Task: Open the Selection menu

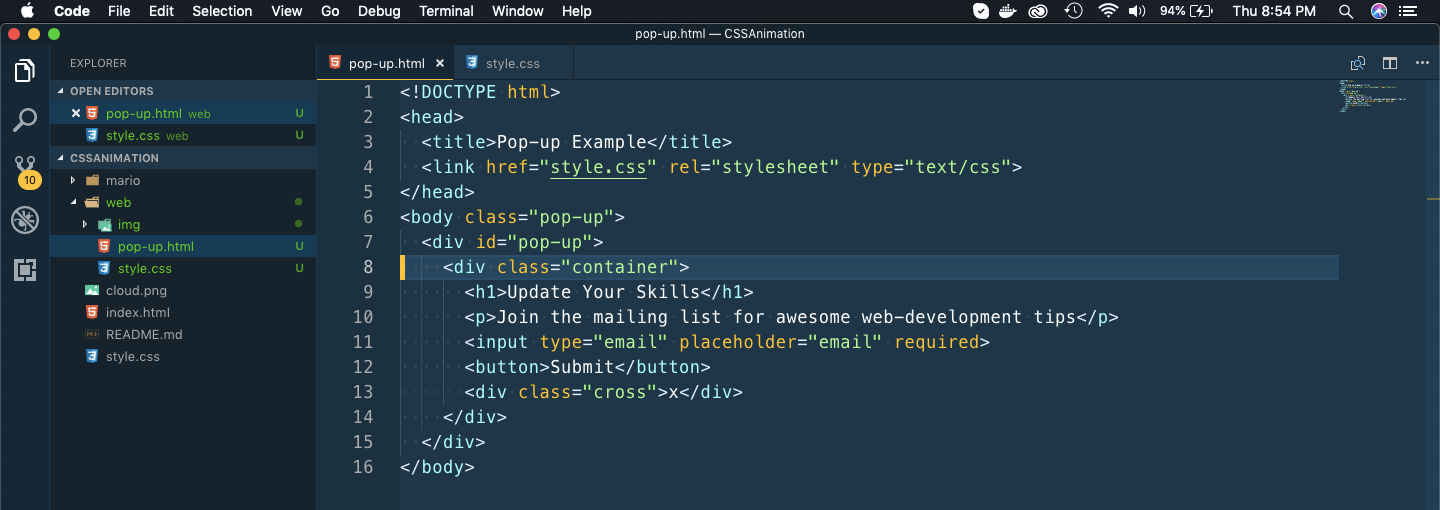Action: (x=222, y=11)
